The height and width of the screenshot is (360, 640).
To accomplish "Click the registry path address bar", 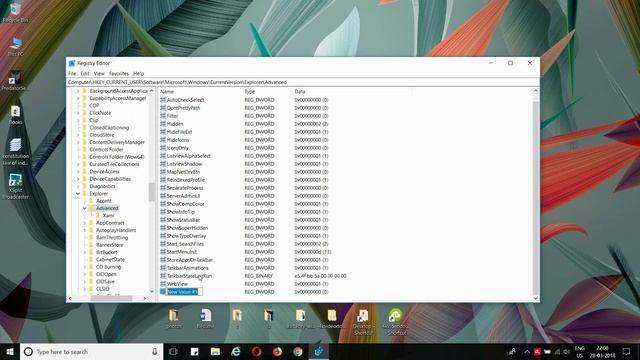I will click(x=302, y=82).
